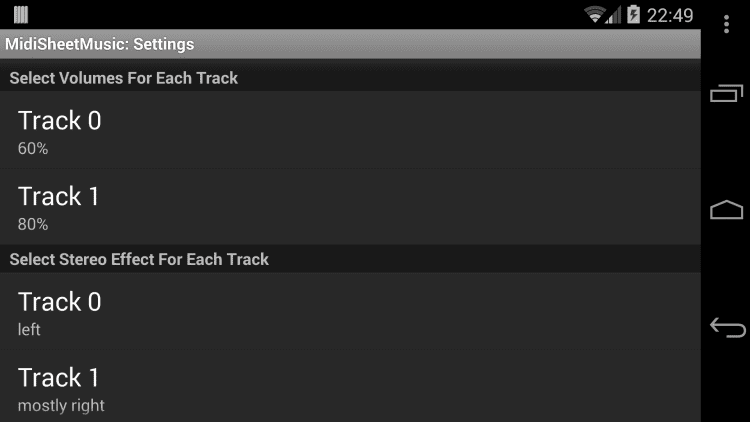Image resolution: width=750 pixels, height=422 pixels.
Task: Click the 'Select Stereo Effect For Each Track' header
Action: 139,259
